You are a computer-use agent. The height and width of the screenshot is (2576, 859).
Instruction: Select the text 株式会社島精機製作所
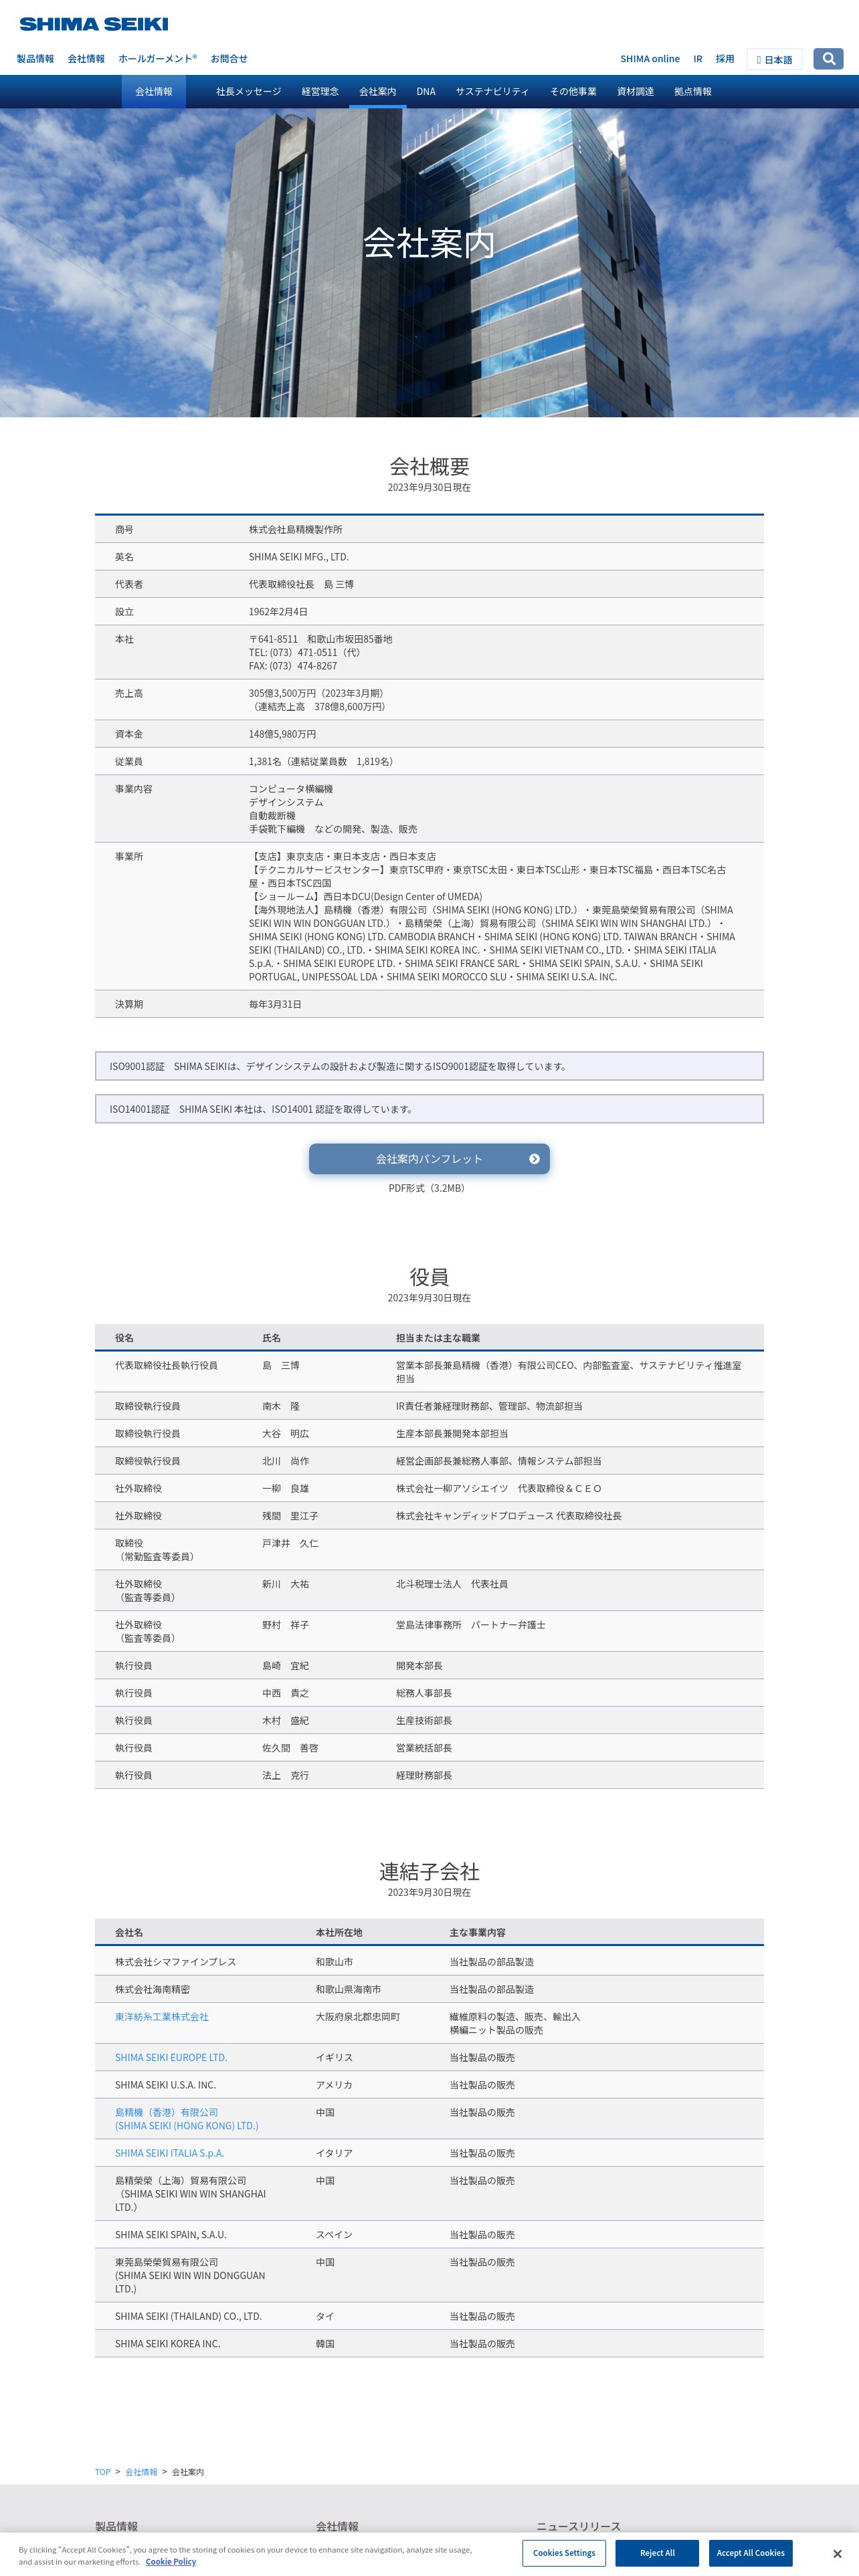point(295,529)
